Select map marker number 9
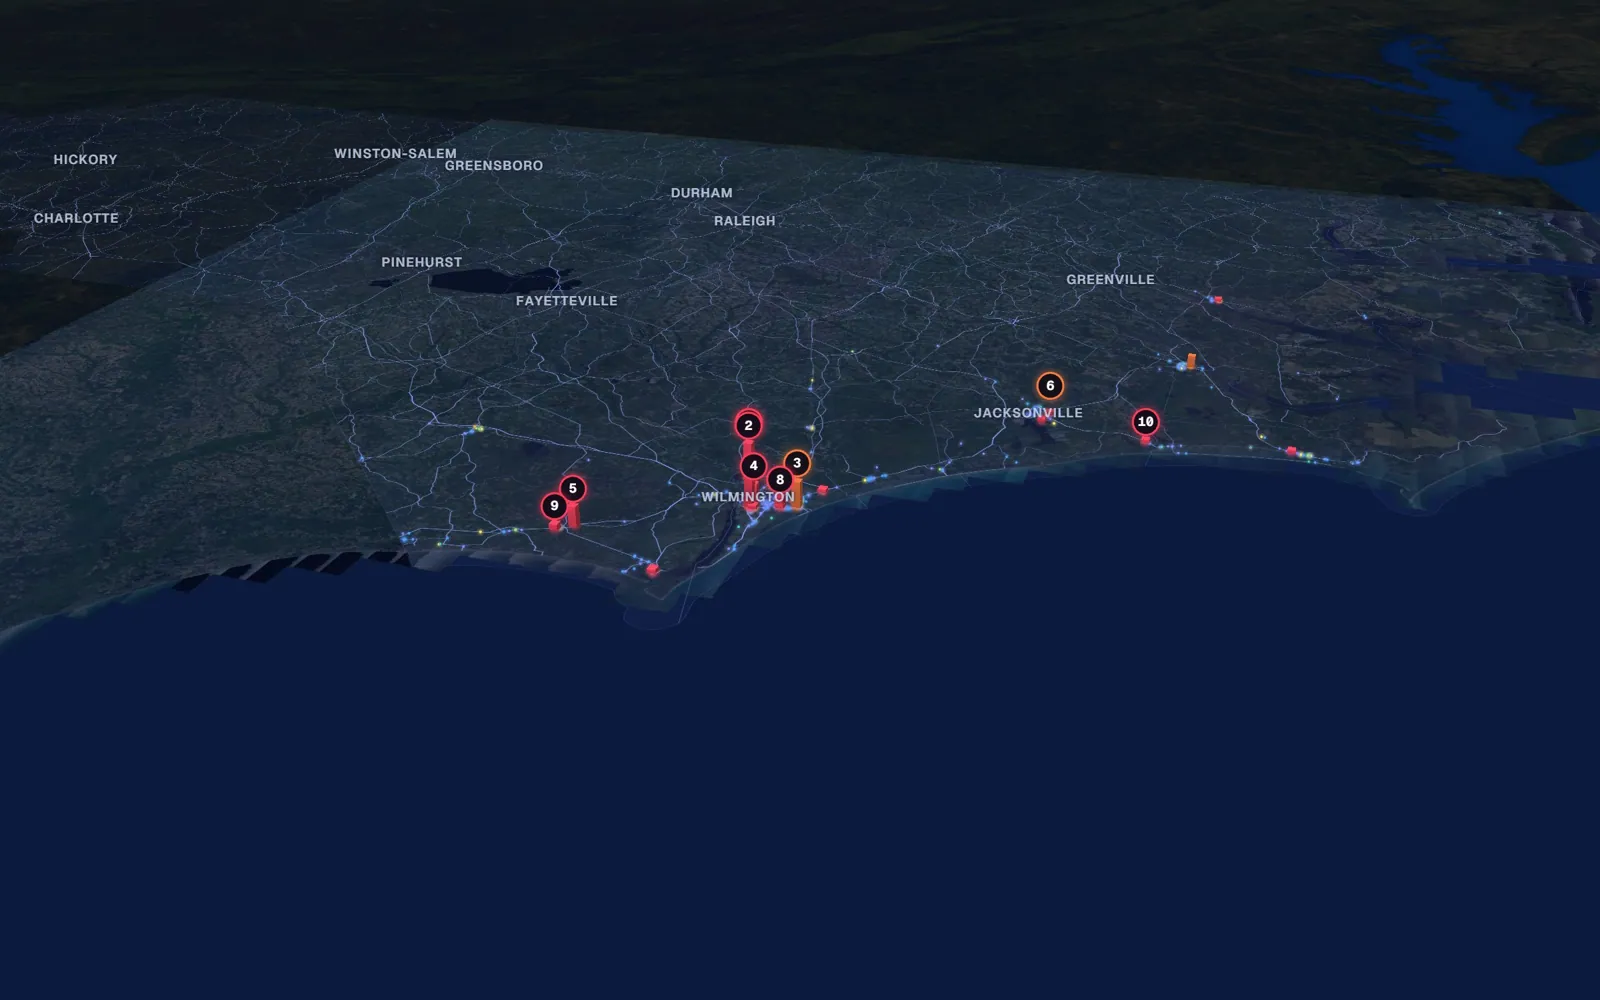 [554, 506]
